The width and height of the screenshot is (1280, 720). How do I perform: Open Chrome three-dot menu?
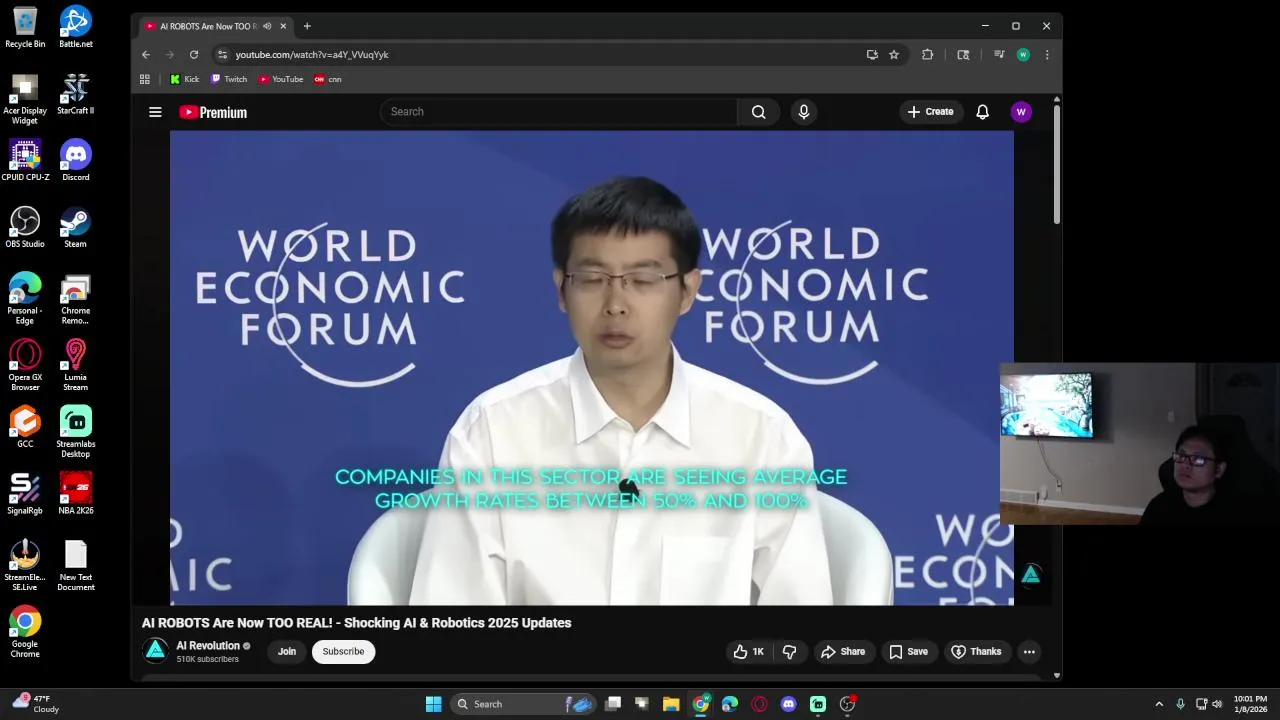(1047, 55)
